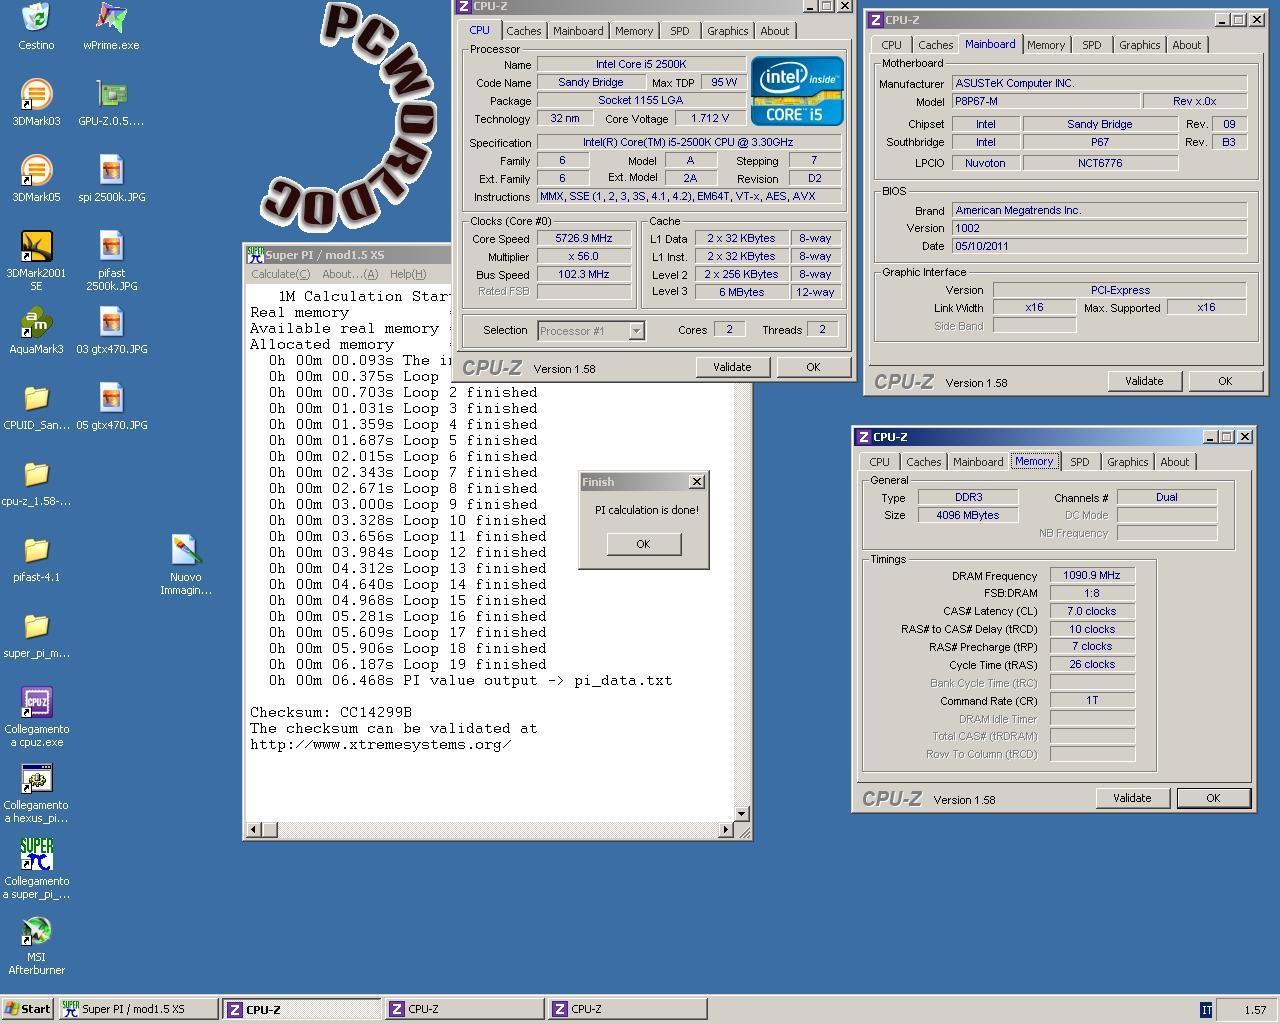Open 05 gtx470.JPG image file
1280x1024 pixels.
tap(111, 407)
